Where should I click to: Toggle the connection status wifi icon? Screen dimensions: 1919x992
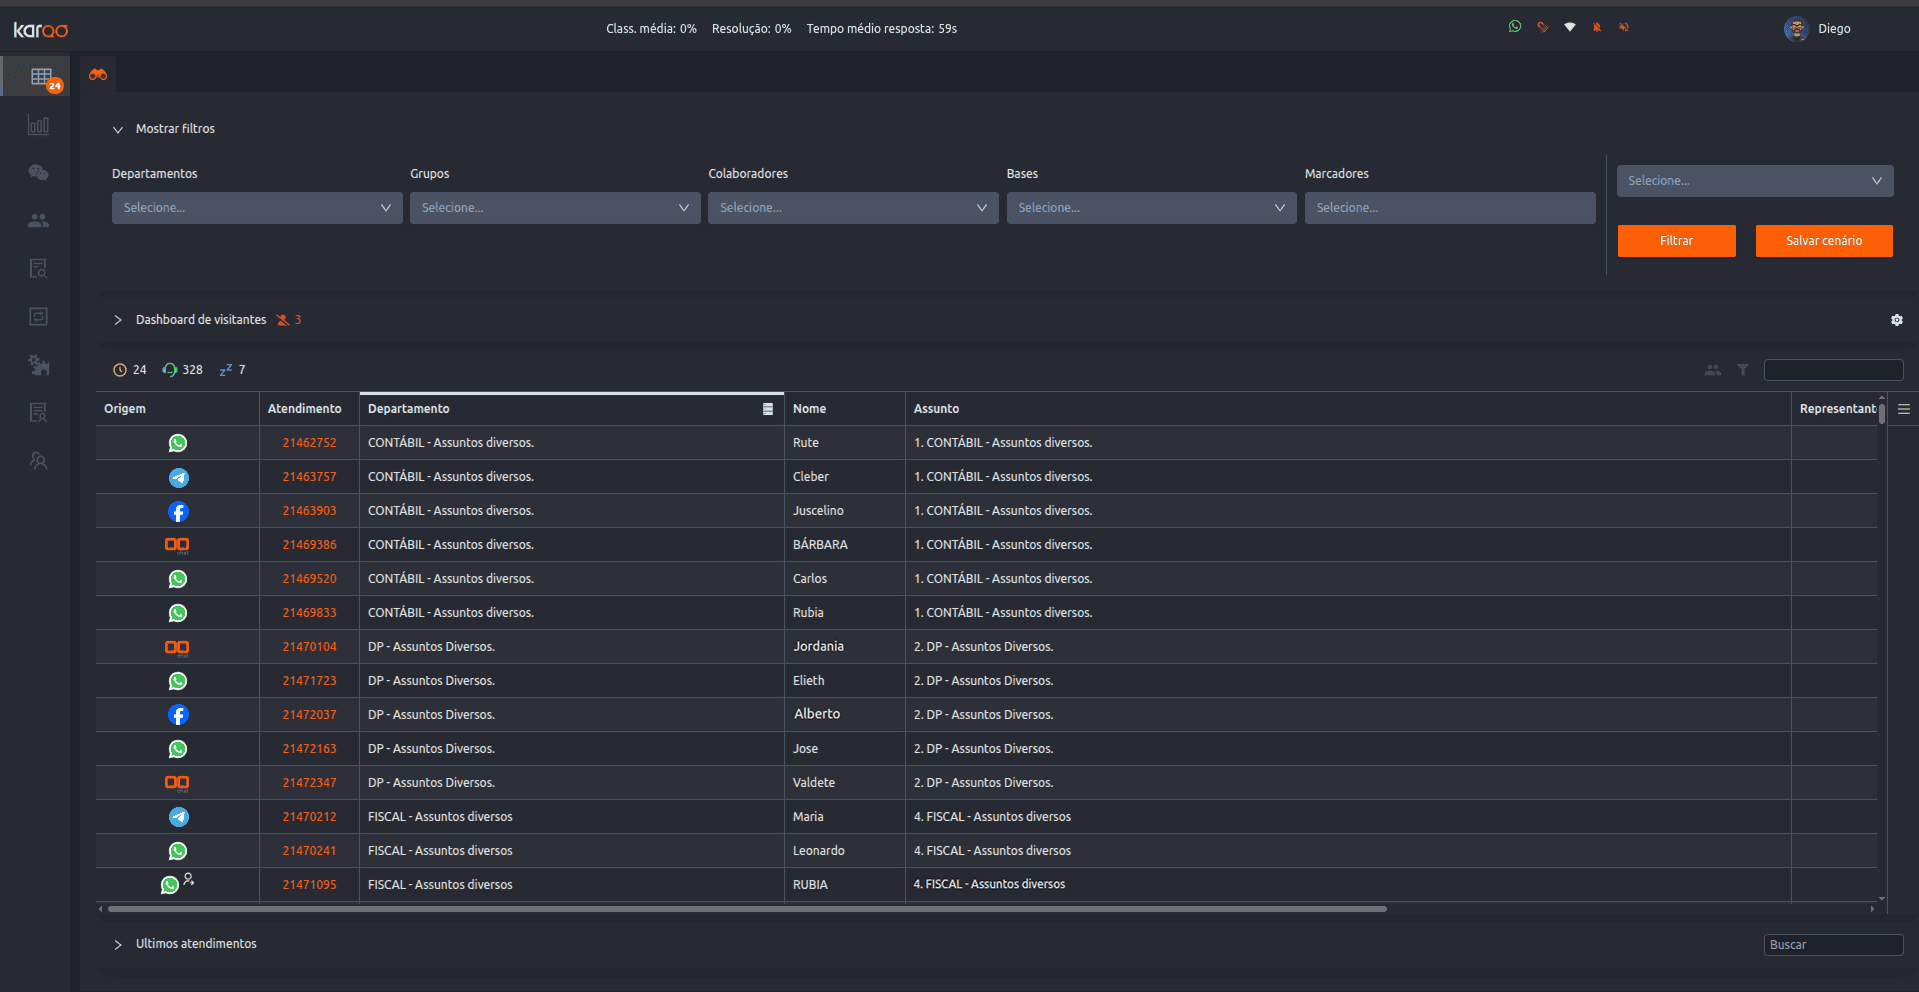[x=1570, y=27]
